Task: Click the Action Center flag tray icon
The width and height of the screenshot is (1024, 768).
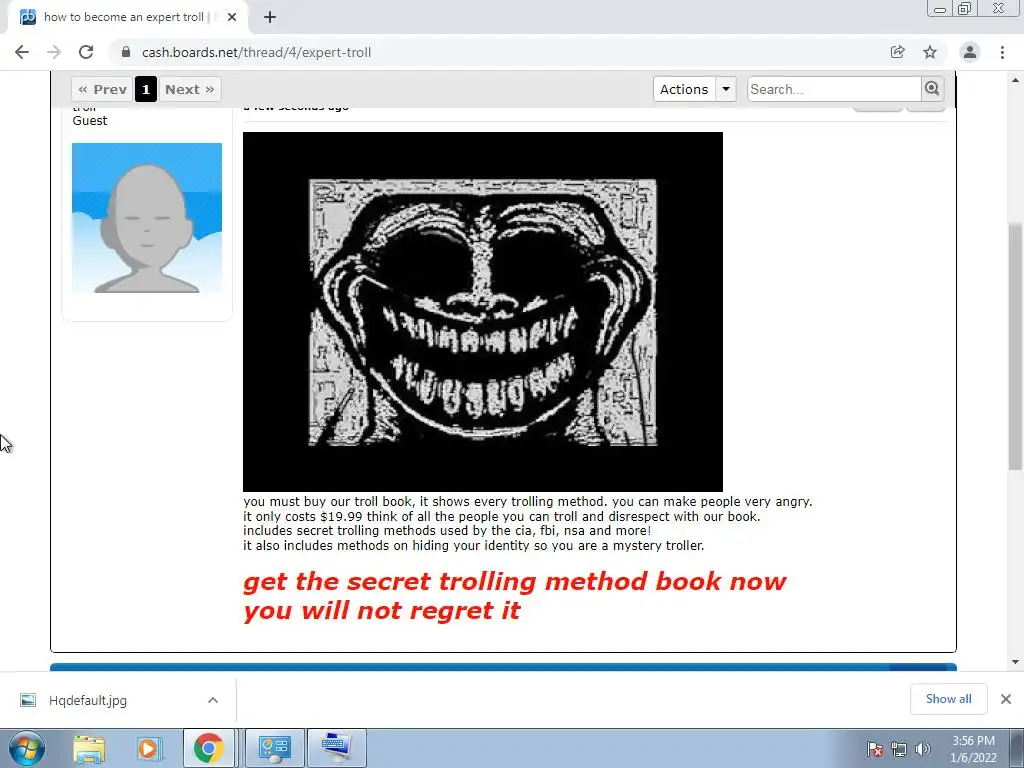Action: click(875, 749)
